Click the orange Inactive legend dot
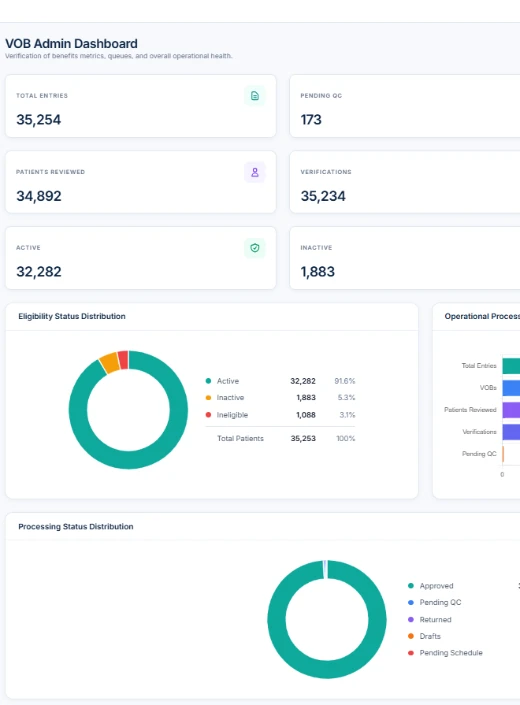The image size is (520, 705). (x=208, y=397)
